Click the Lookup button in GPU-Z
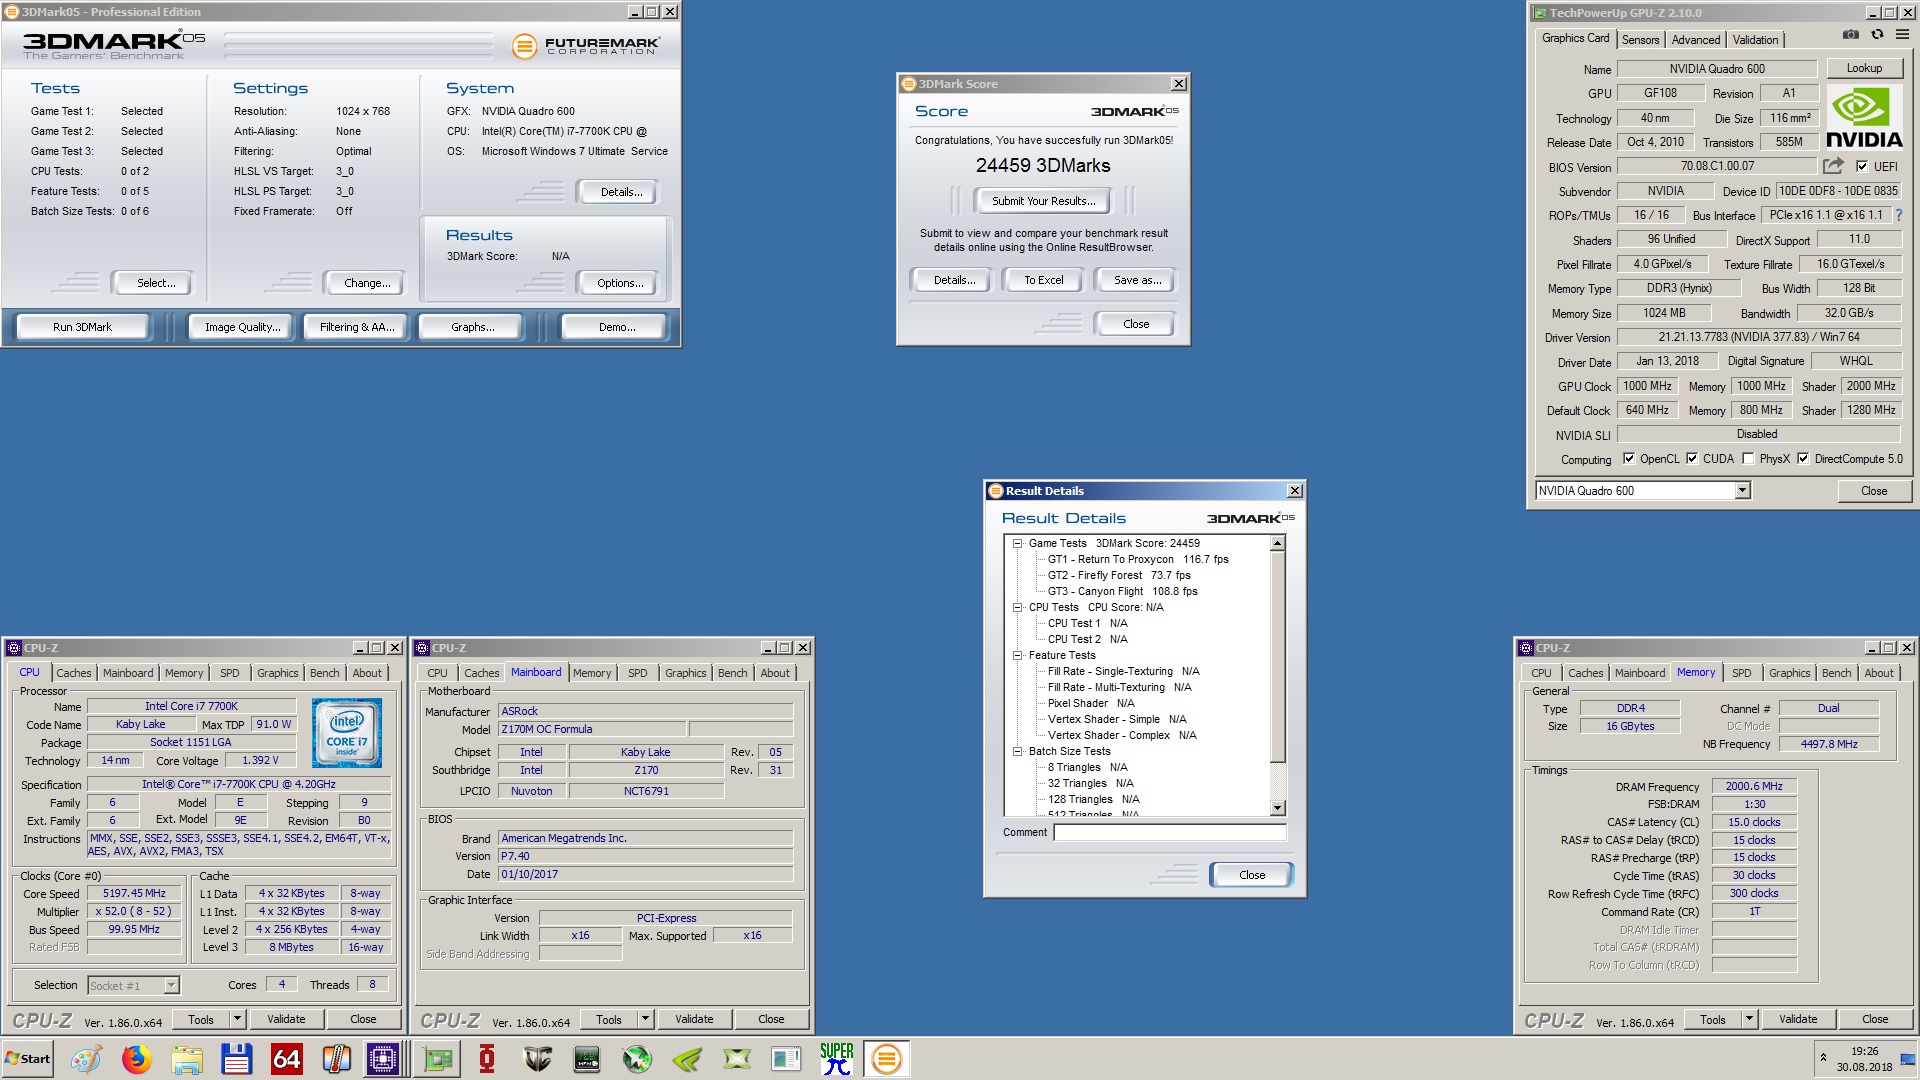Viewport: 1920px width, 1080px height. pos(1864,68)
